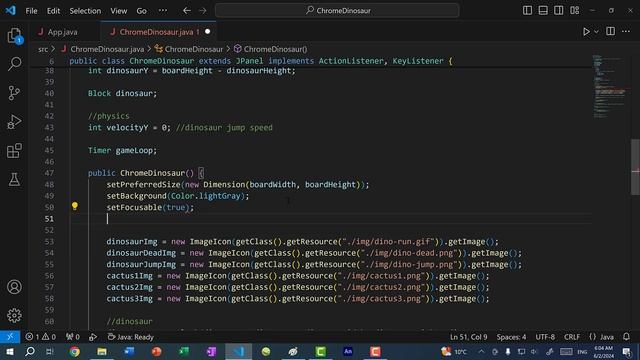This screenshot has height=360, width=640.
Task: Place cursor on line number 47
Action: click(x=49, y=173)
